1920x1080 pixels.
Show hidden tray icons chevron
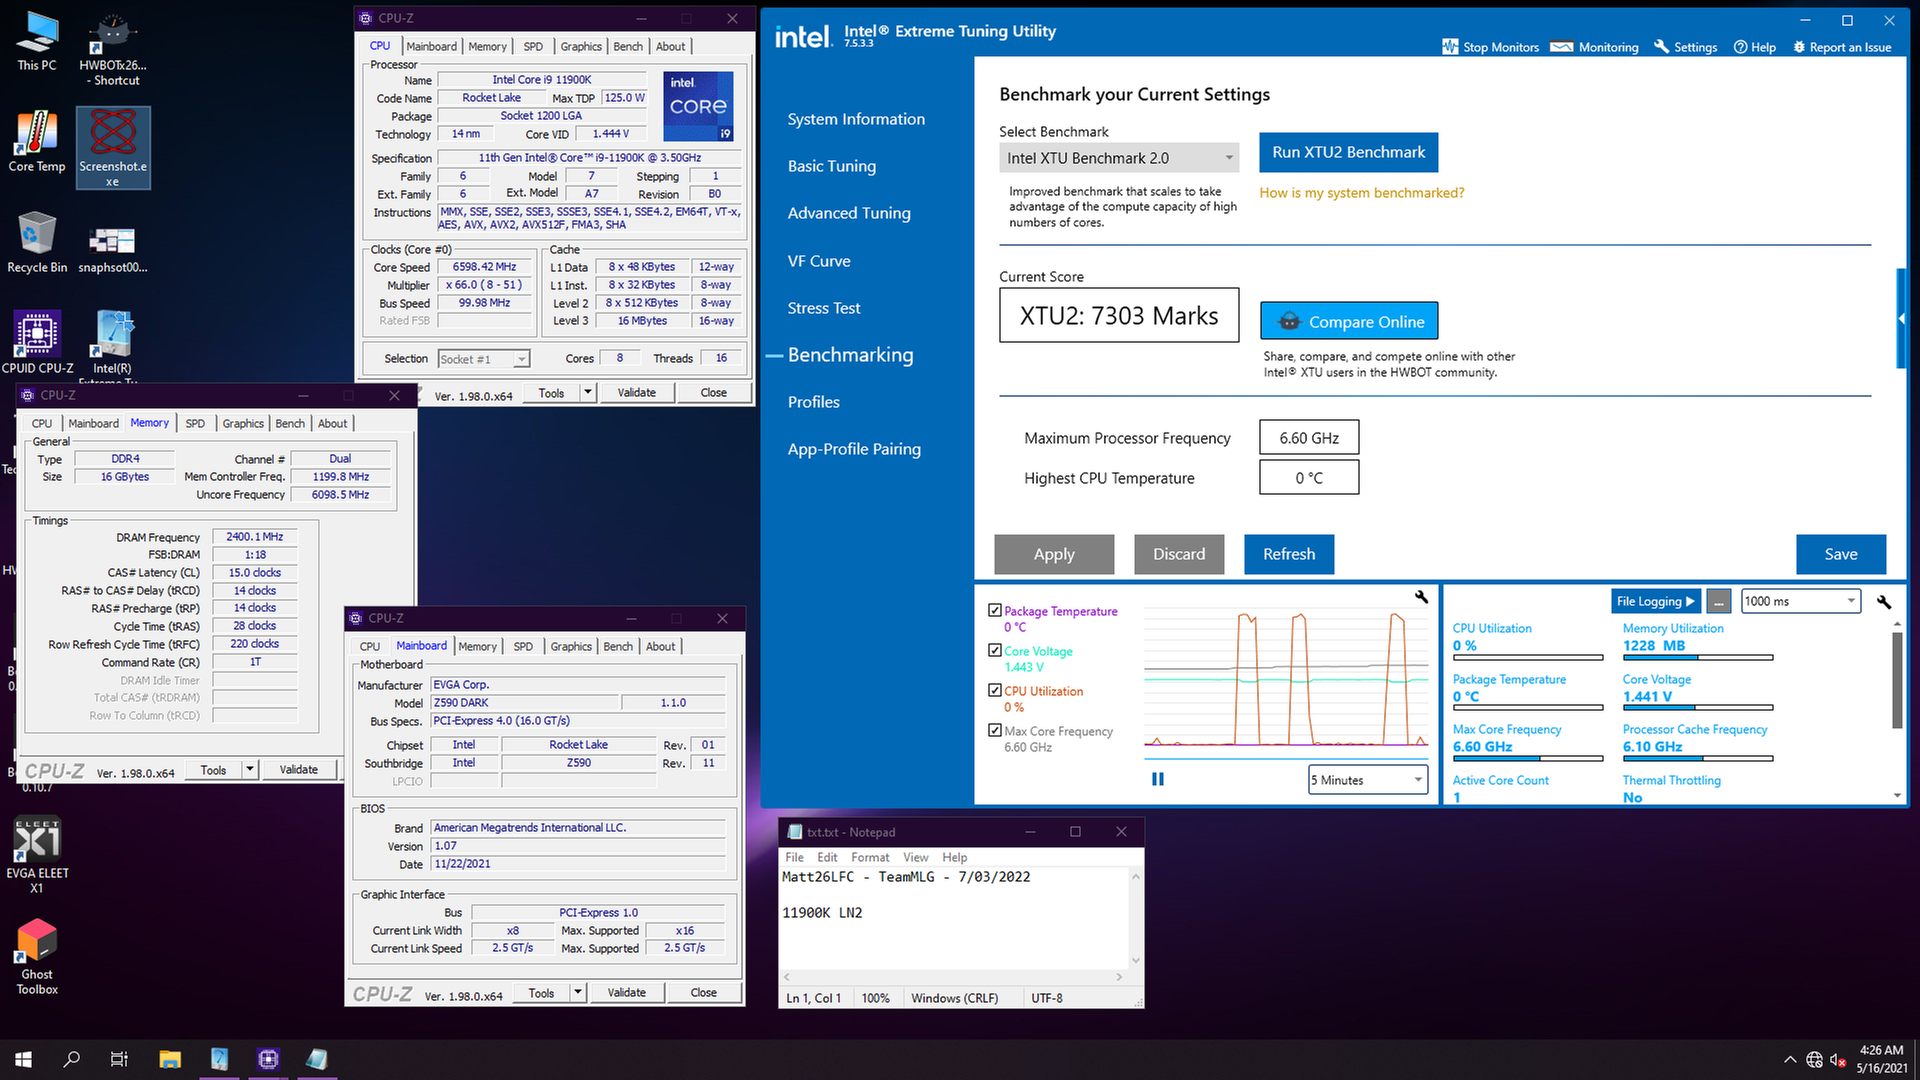click(1789, 1060)
